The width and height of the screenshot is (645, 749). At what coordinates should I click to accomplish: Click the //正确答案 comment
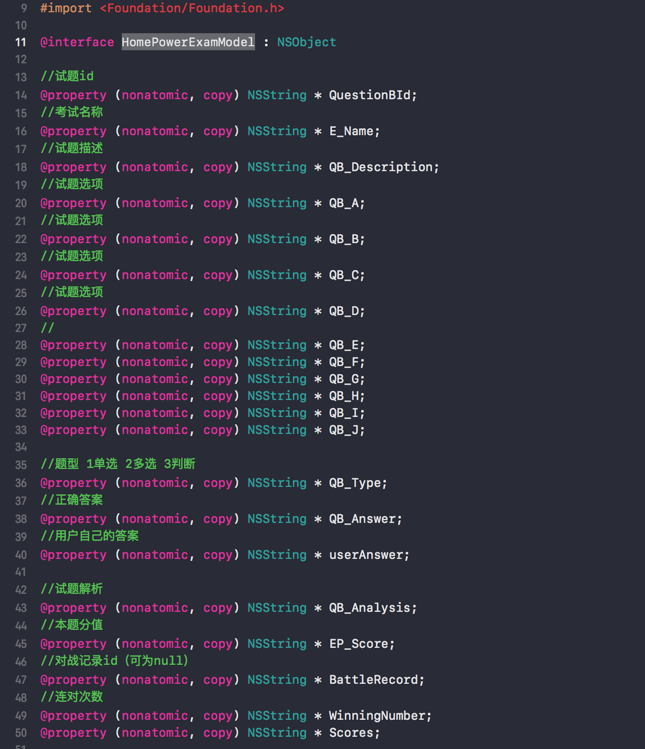[72, 500]
